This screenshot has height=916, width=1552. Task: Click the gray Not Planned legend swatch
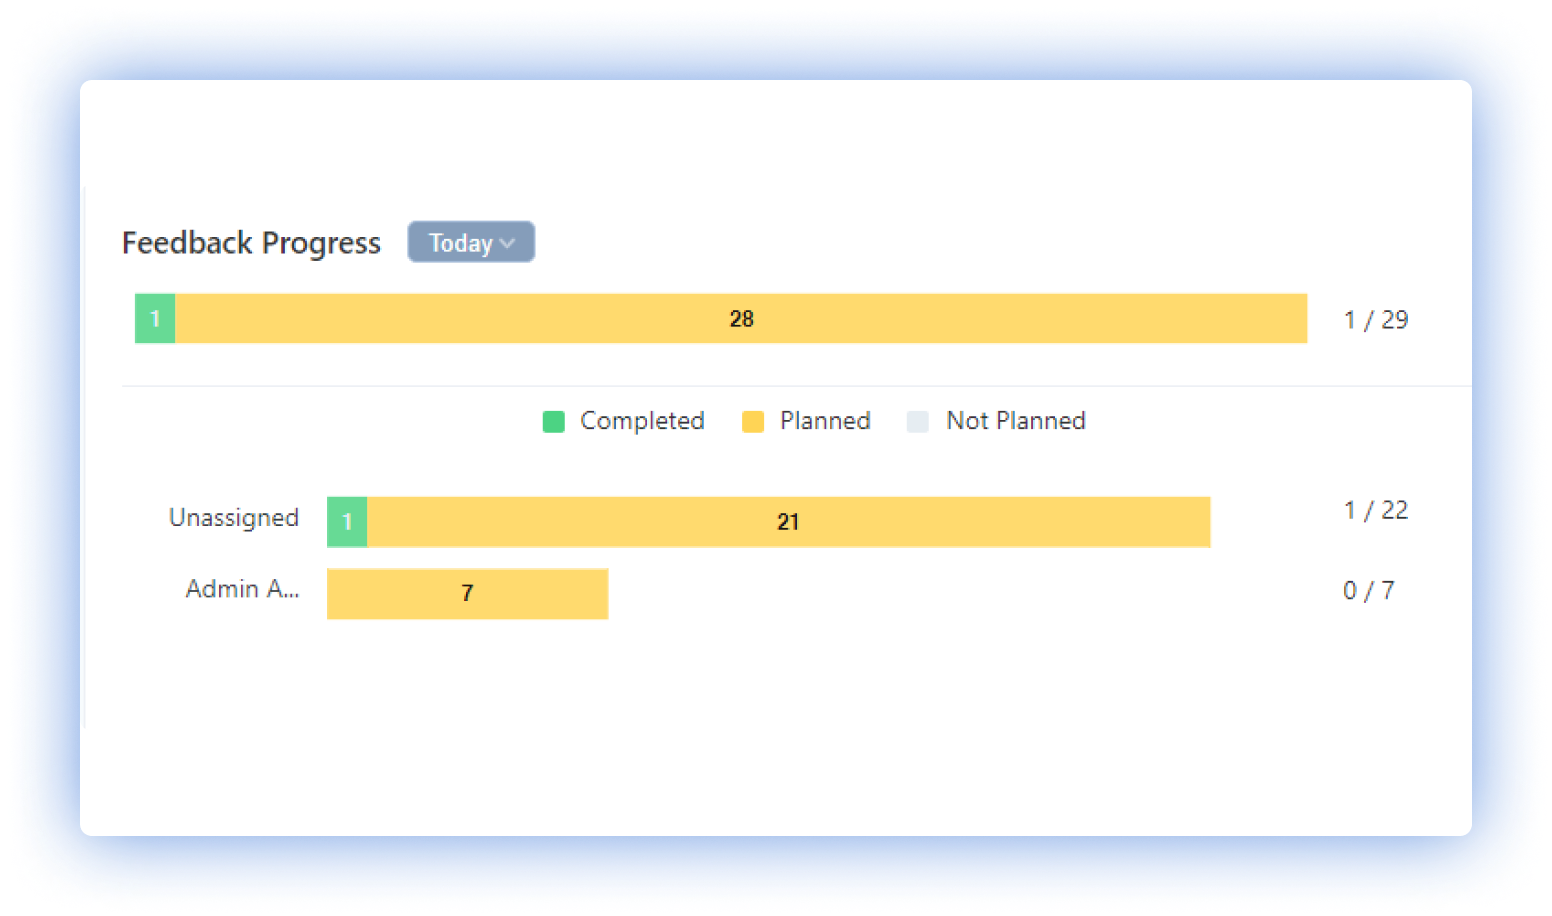tap(918, 422)
